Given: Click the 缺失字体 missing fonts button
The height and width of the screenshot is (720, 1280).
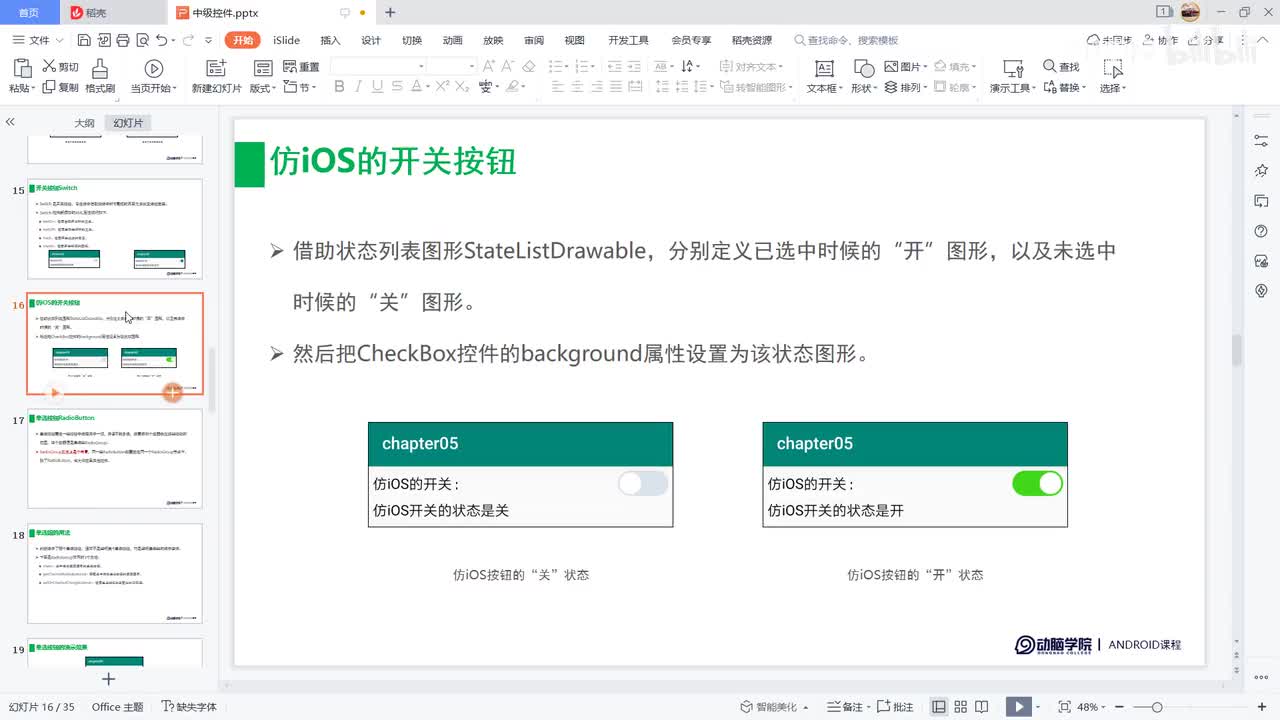Looking at the screenshot, I should [x=189, y=707].
